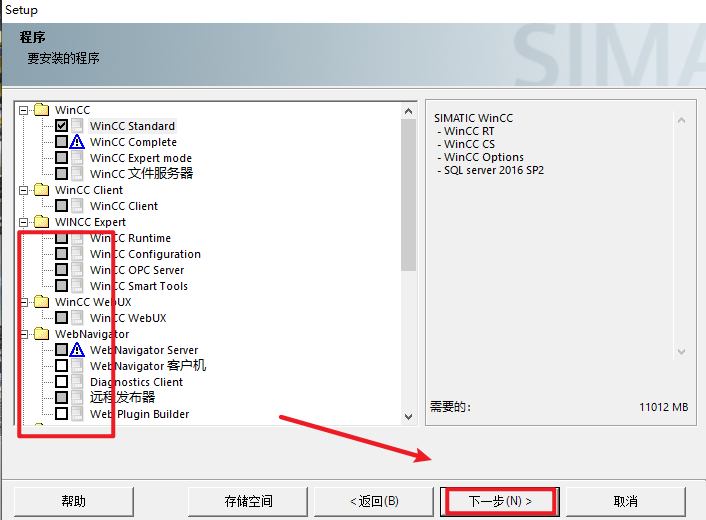Click the WinCC folder icon

41,110
